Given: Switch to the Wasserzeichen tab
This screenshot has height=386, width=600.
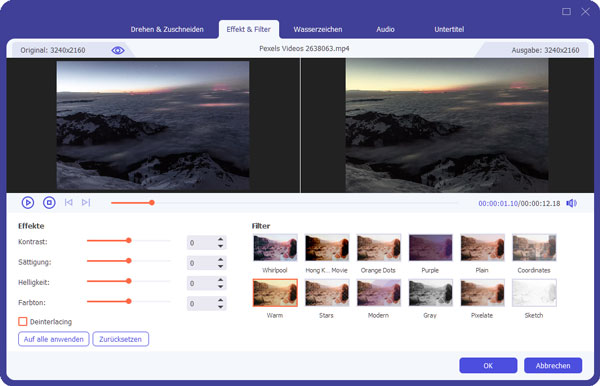Looking at the screenshot, I should tap(318, 29).
